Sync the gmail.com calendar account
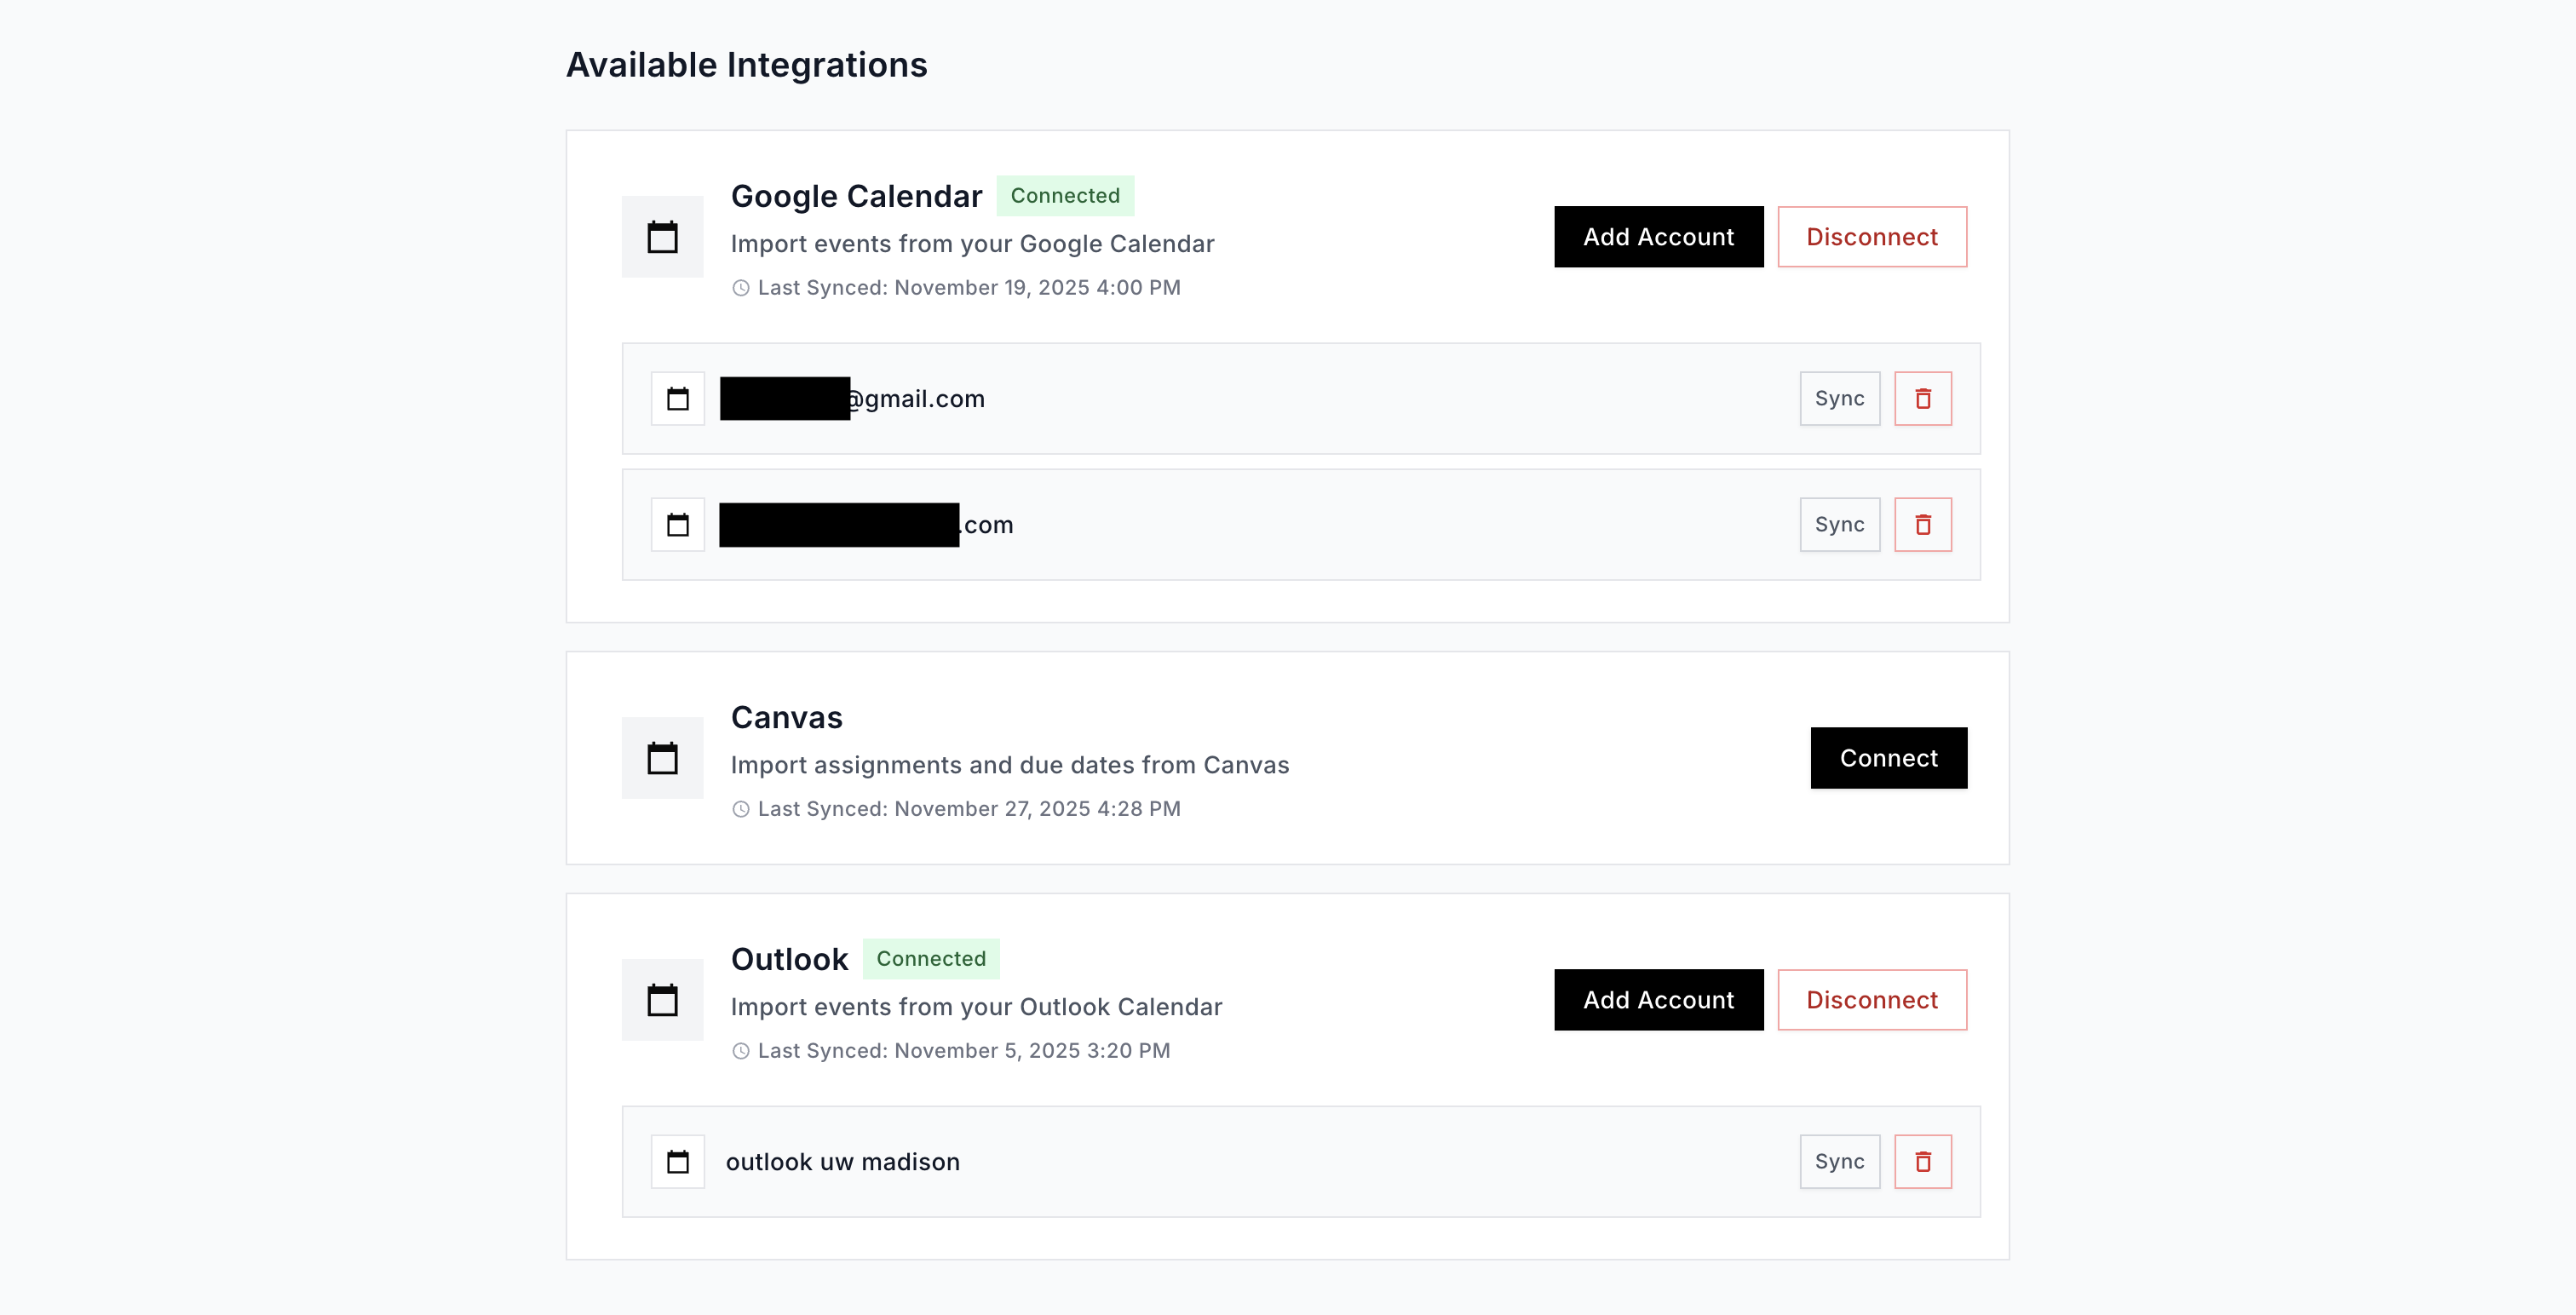The height and width of the screenshot is (1315, 2576). pyautogui.click(x=1839, y=398)
